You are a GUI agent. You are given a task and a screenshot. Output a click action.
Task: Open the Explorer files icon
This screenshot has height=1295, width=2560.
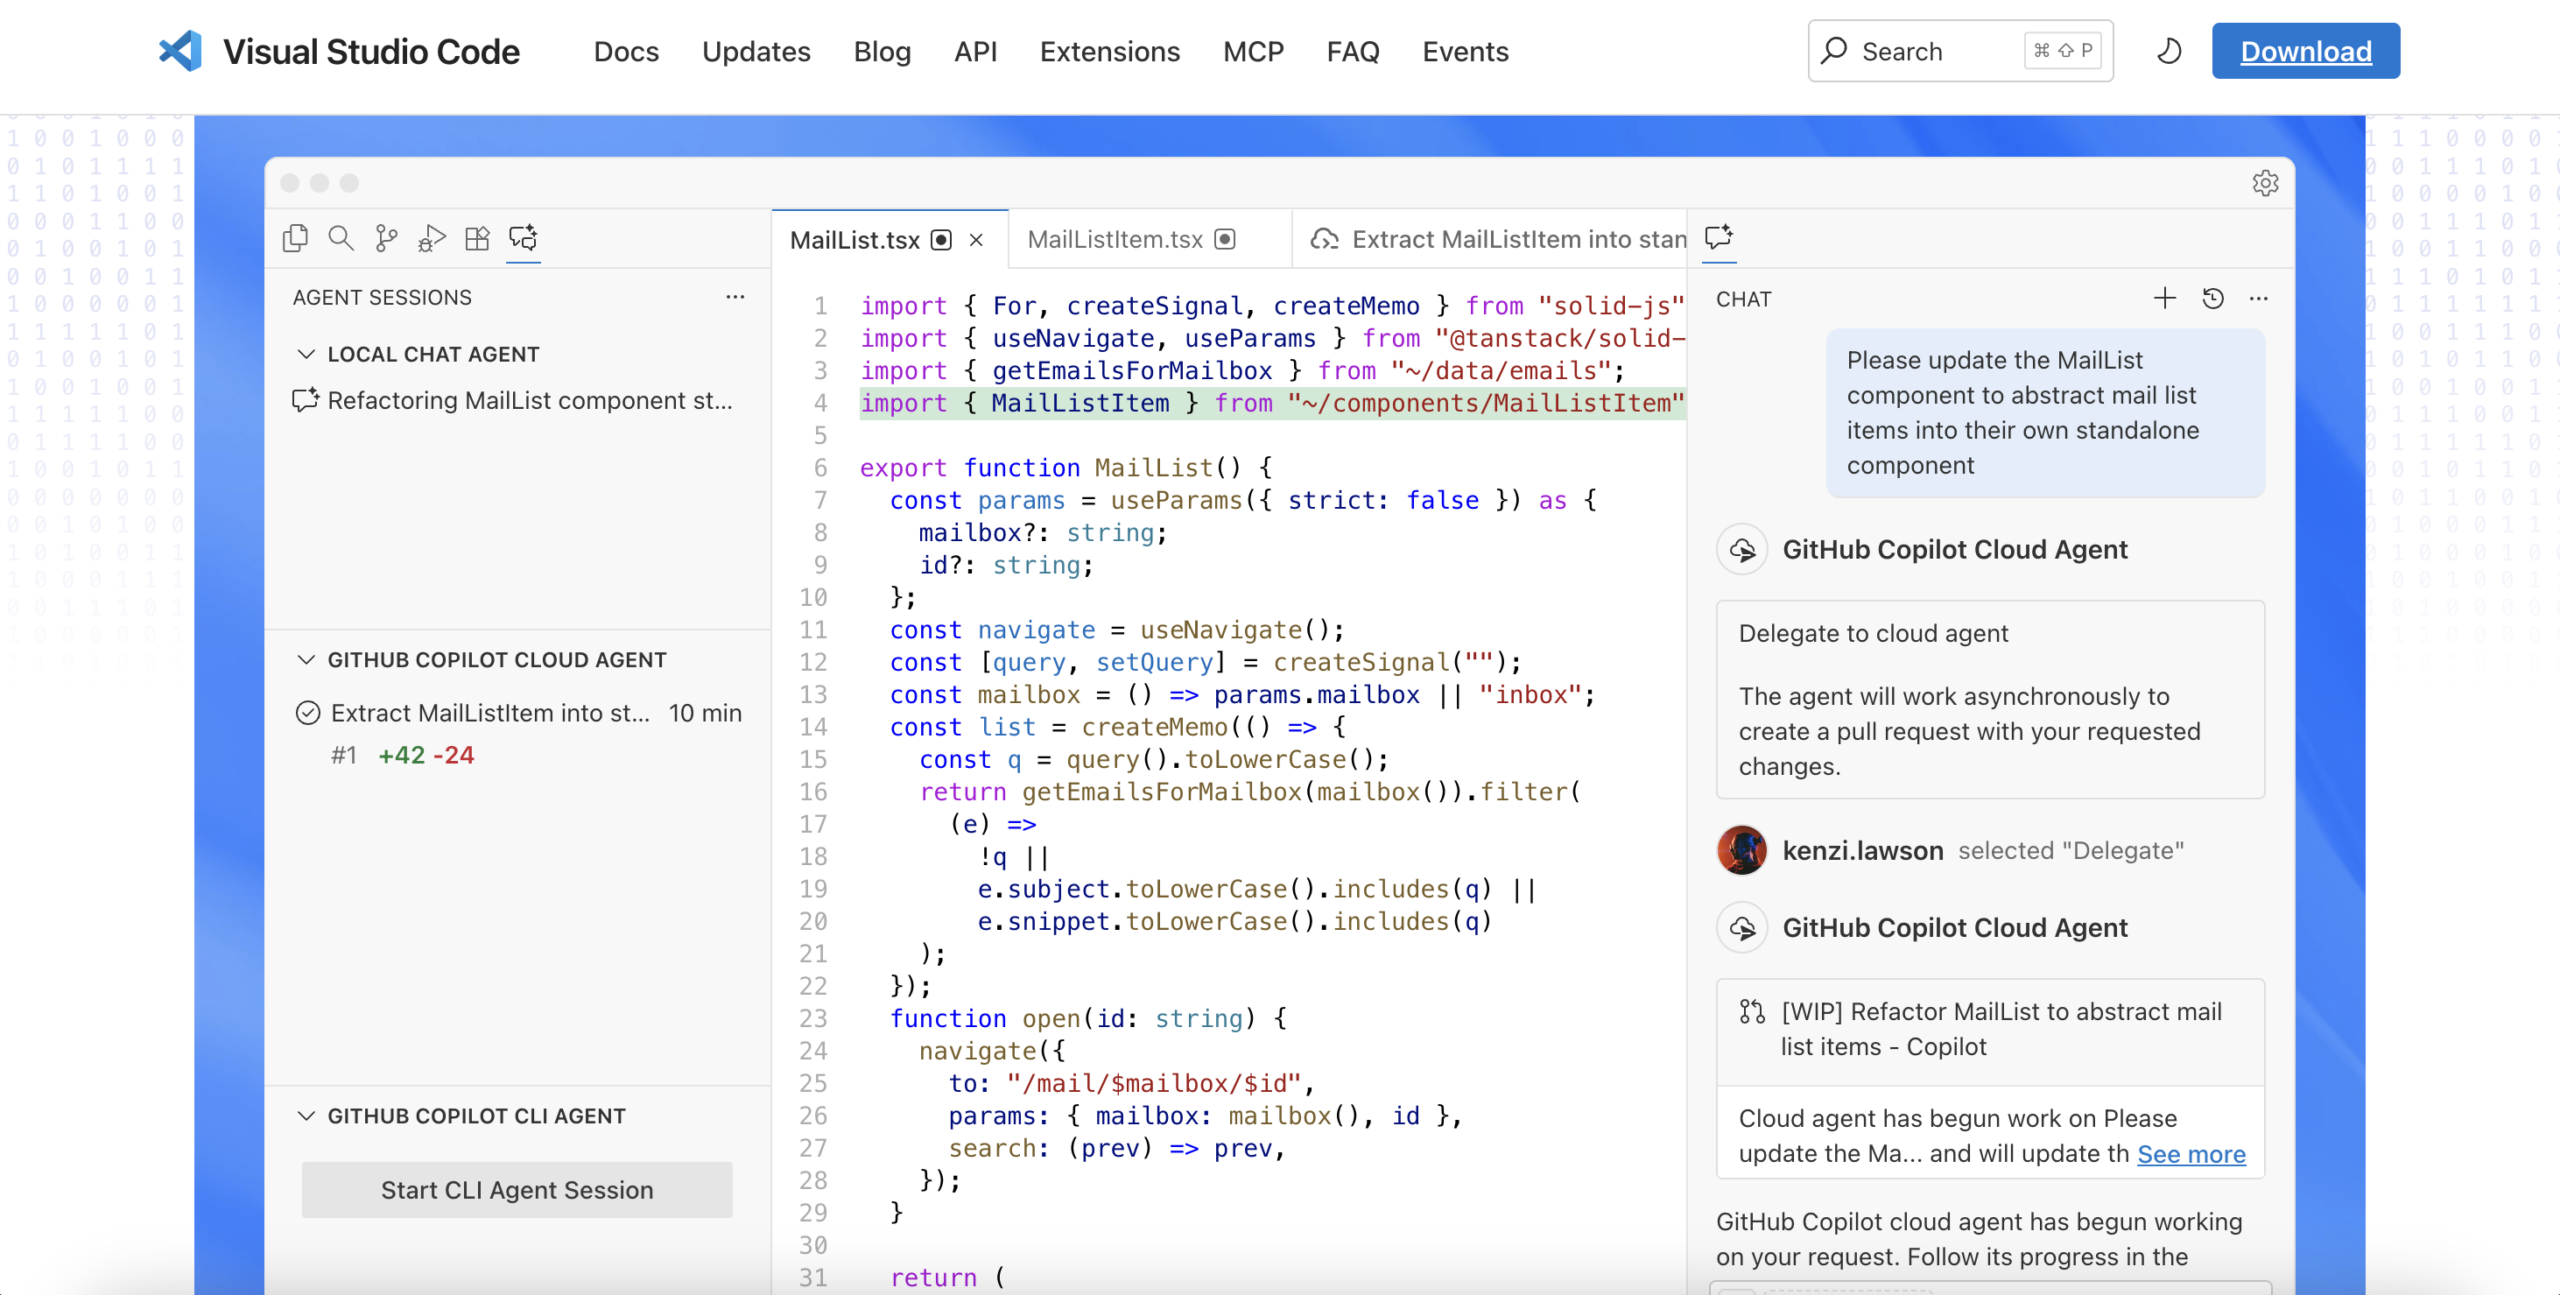point(295,238)
